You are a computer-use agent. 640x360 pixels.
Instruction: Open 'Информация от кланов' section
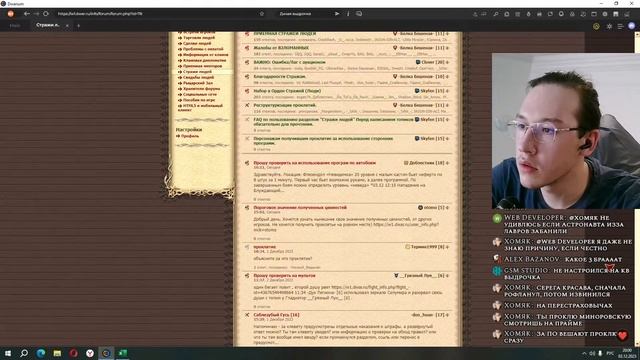[x=205, y=55]
